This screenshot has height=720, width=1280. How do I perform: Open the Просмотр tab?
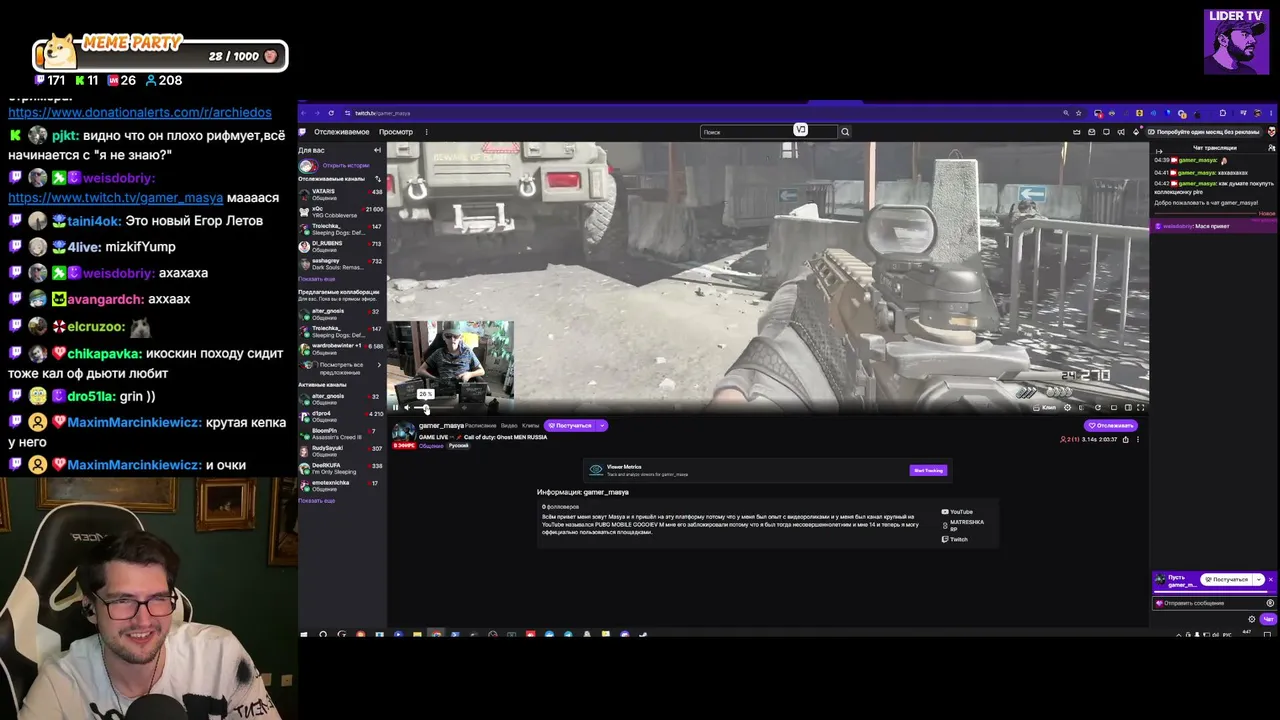[x=396, y=132]
